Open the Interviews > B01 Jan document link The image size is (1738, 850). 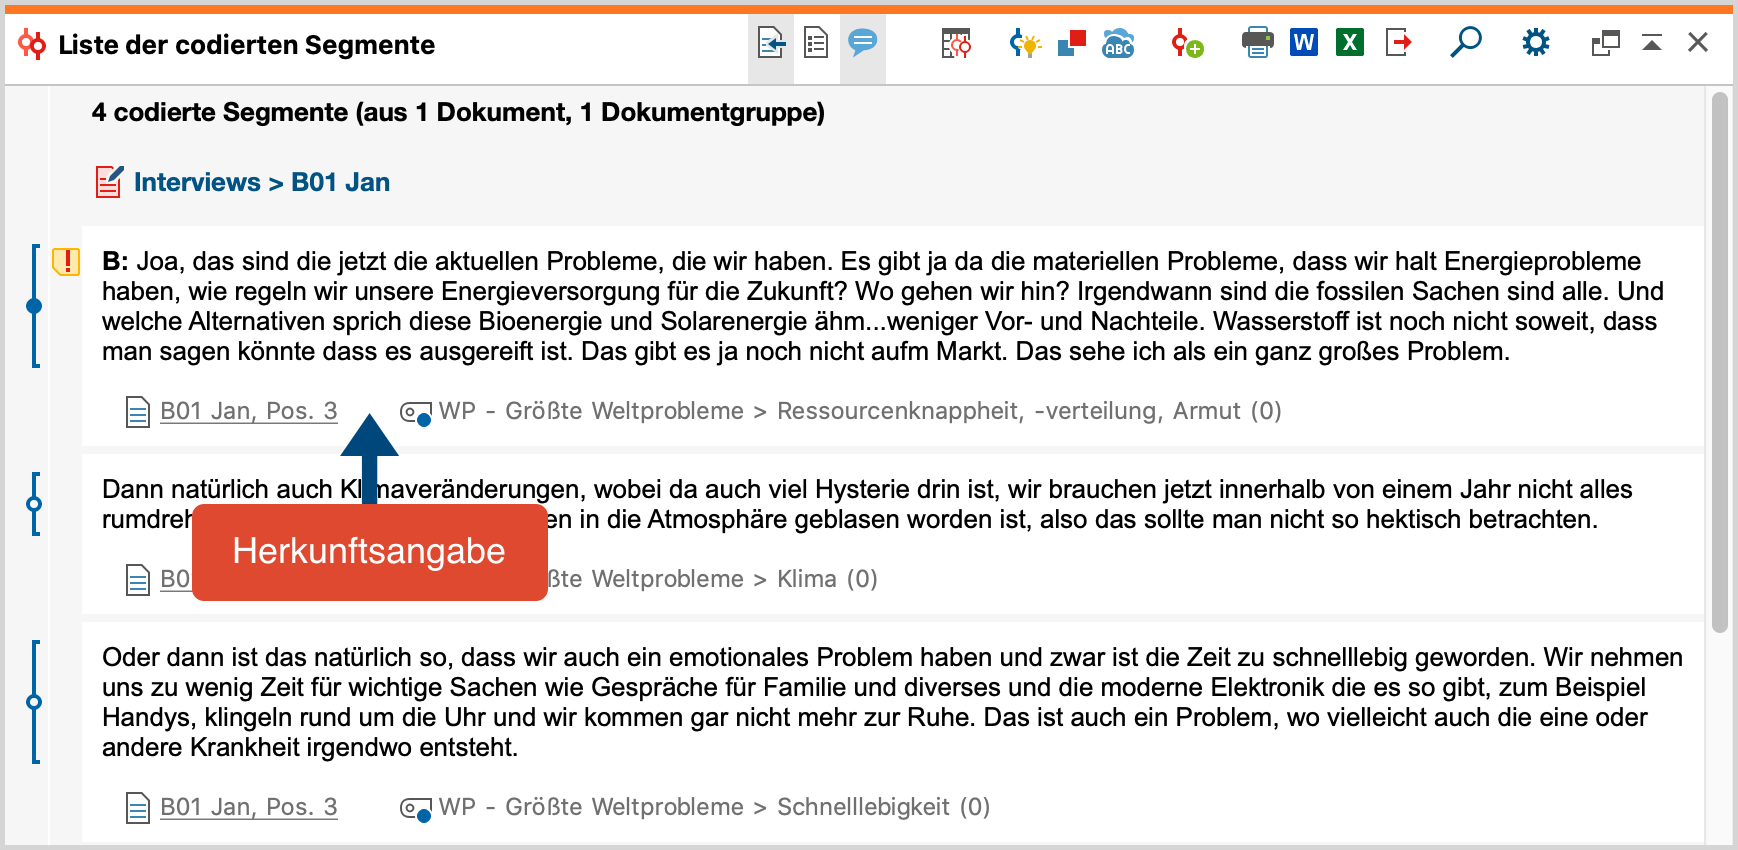tap(262, 182)
